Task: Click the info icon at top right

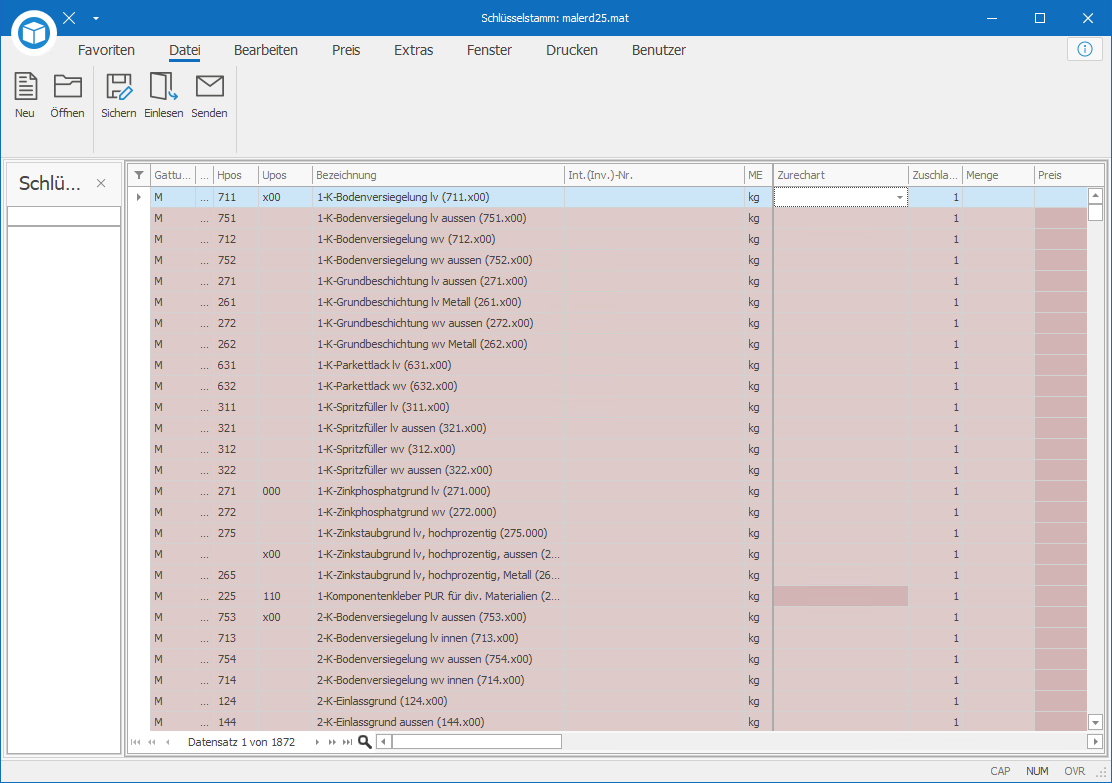Action: click(1084, 49)
